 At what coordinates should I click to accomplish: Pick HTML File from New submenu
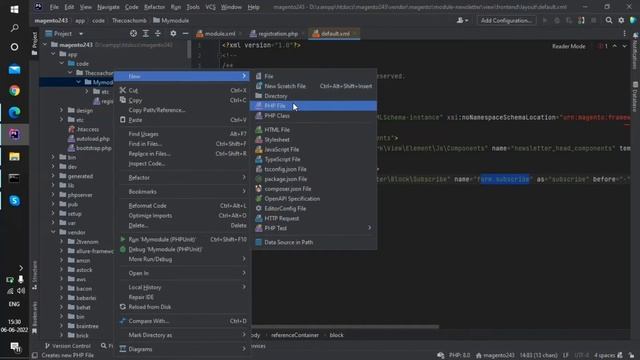pos(313,130)
